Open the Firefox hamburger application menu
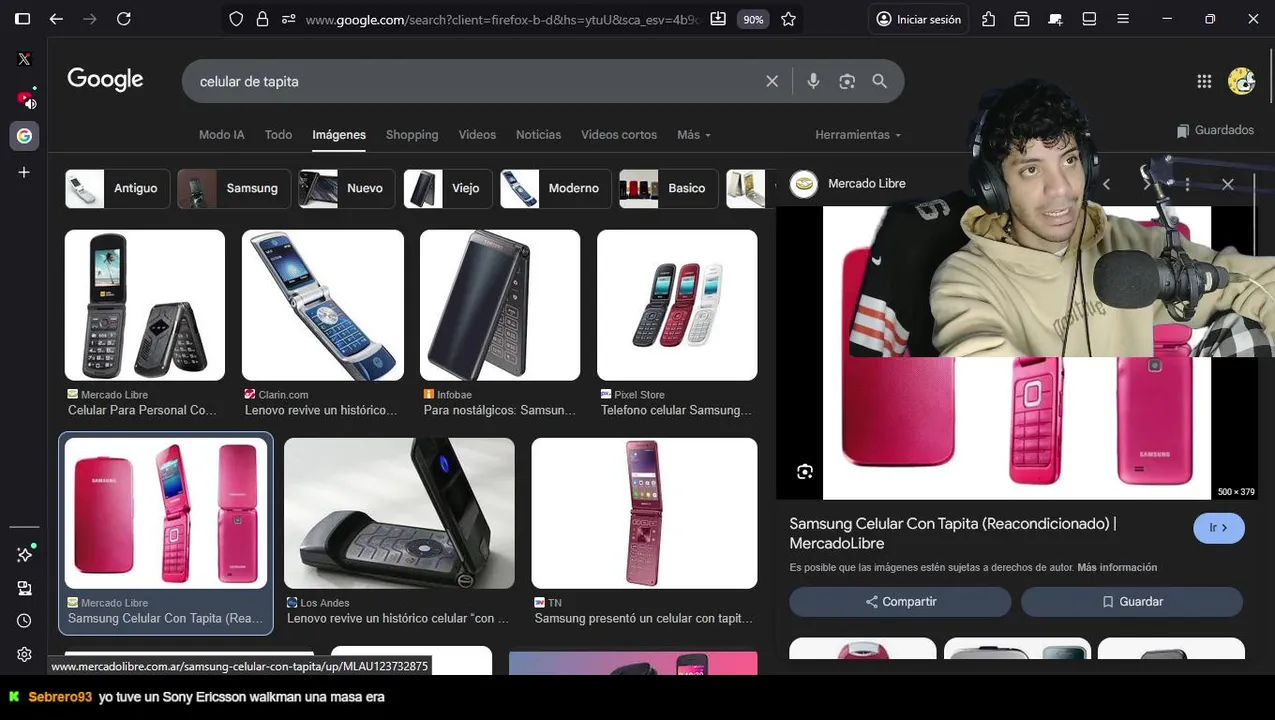The image size is (1275, 720). pyautogui.click(x=1123, y=19)
